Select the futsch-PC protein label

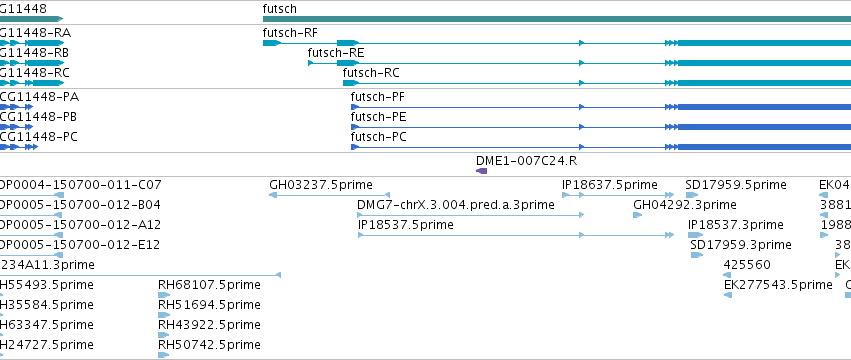(x=378, y=137)
